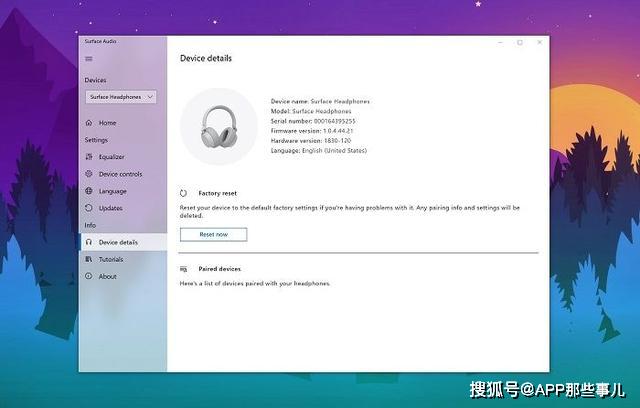Click the Reset now button
The image size is (640, 408).
[x=213, y=235]
